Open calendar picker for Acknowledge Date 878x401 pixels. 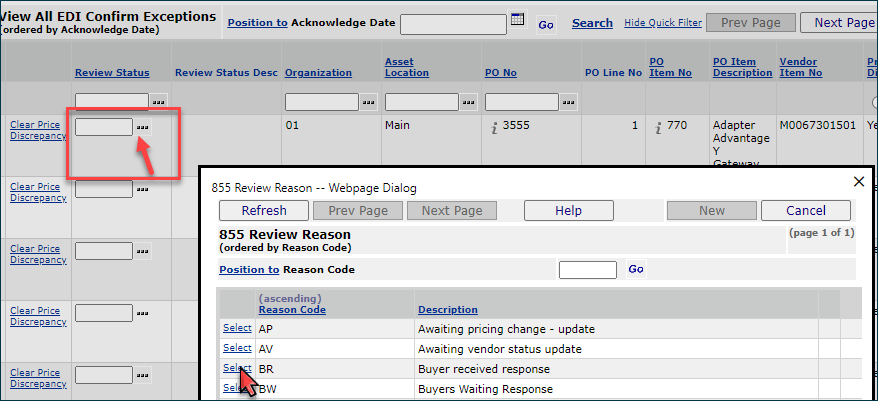(x=517, y=20)
